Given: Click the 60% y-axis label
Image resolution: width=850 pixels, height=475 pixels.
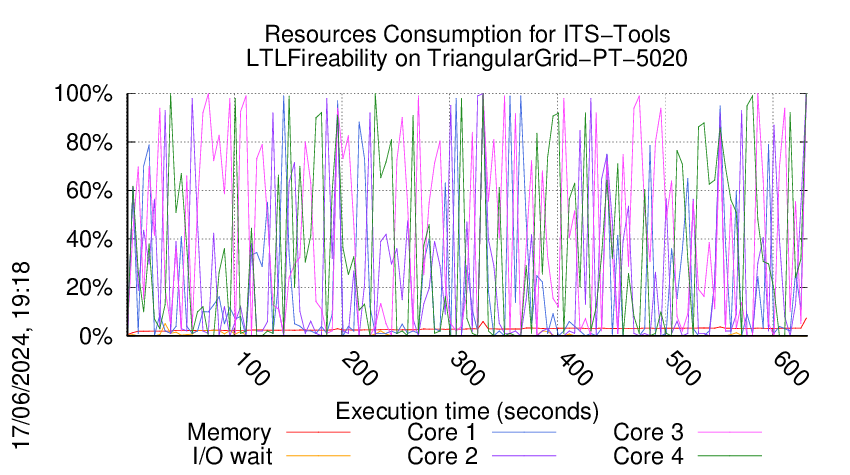Looking at the screenshot, I should pyautogui.click(x=89, y=191).
